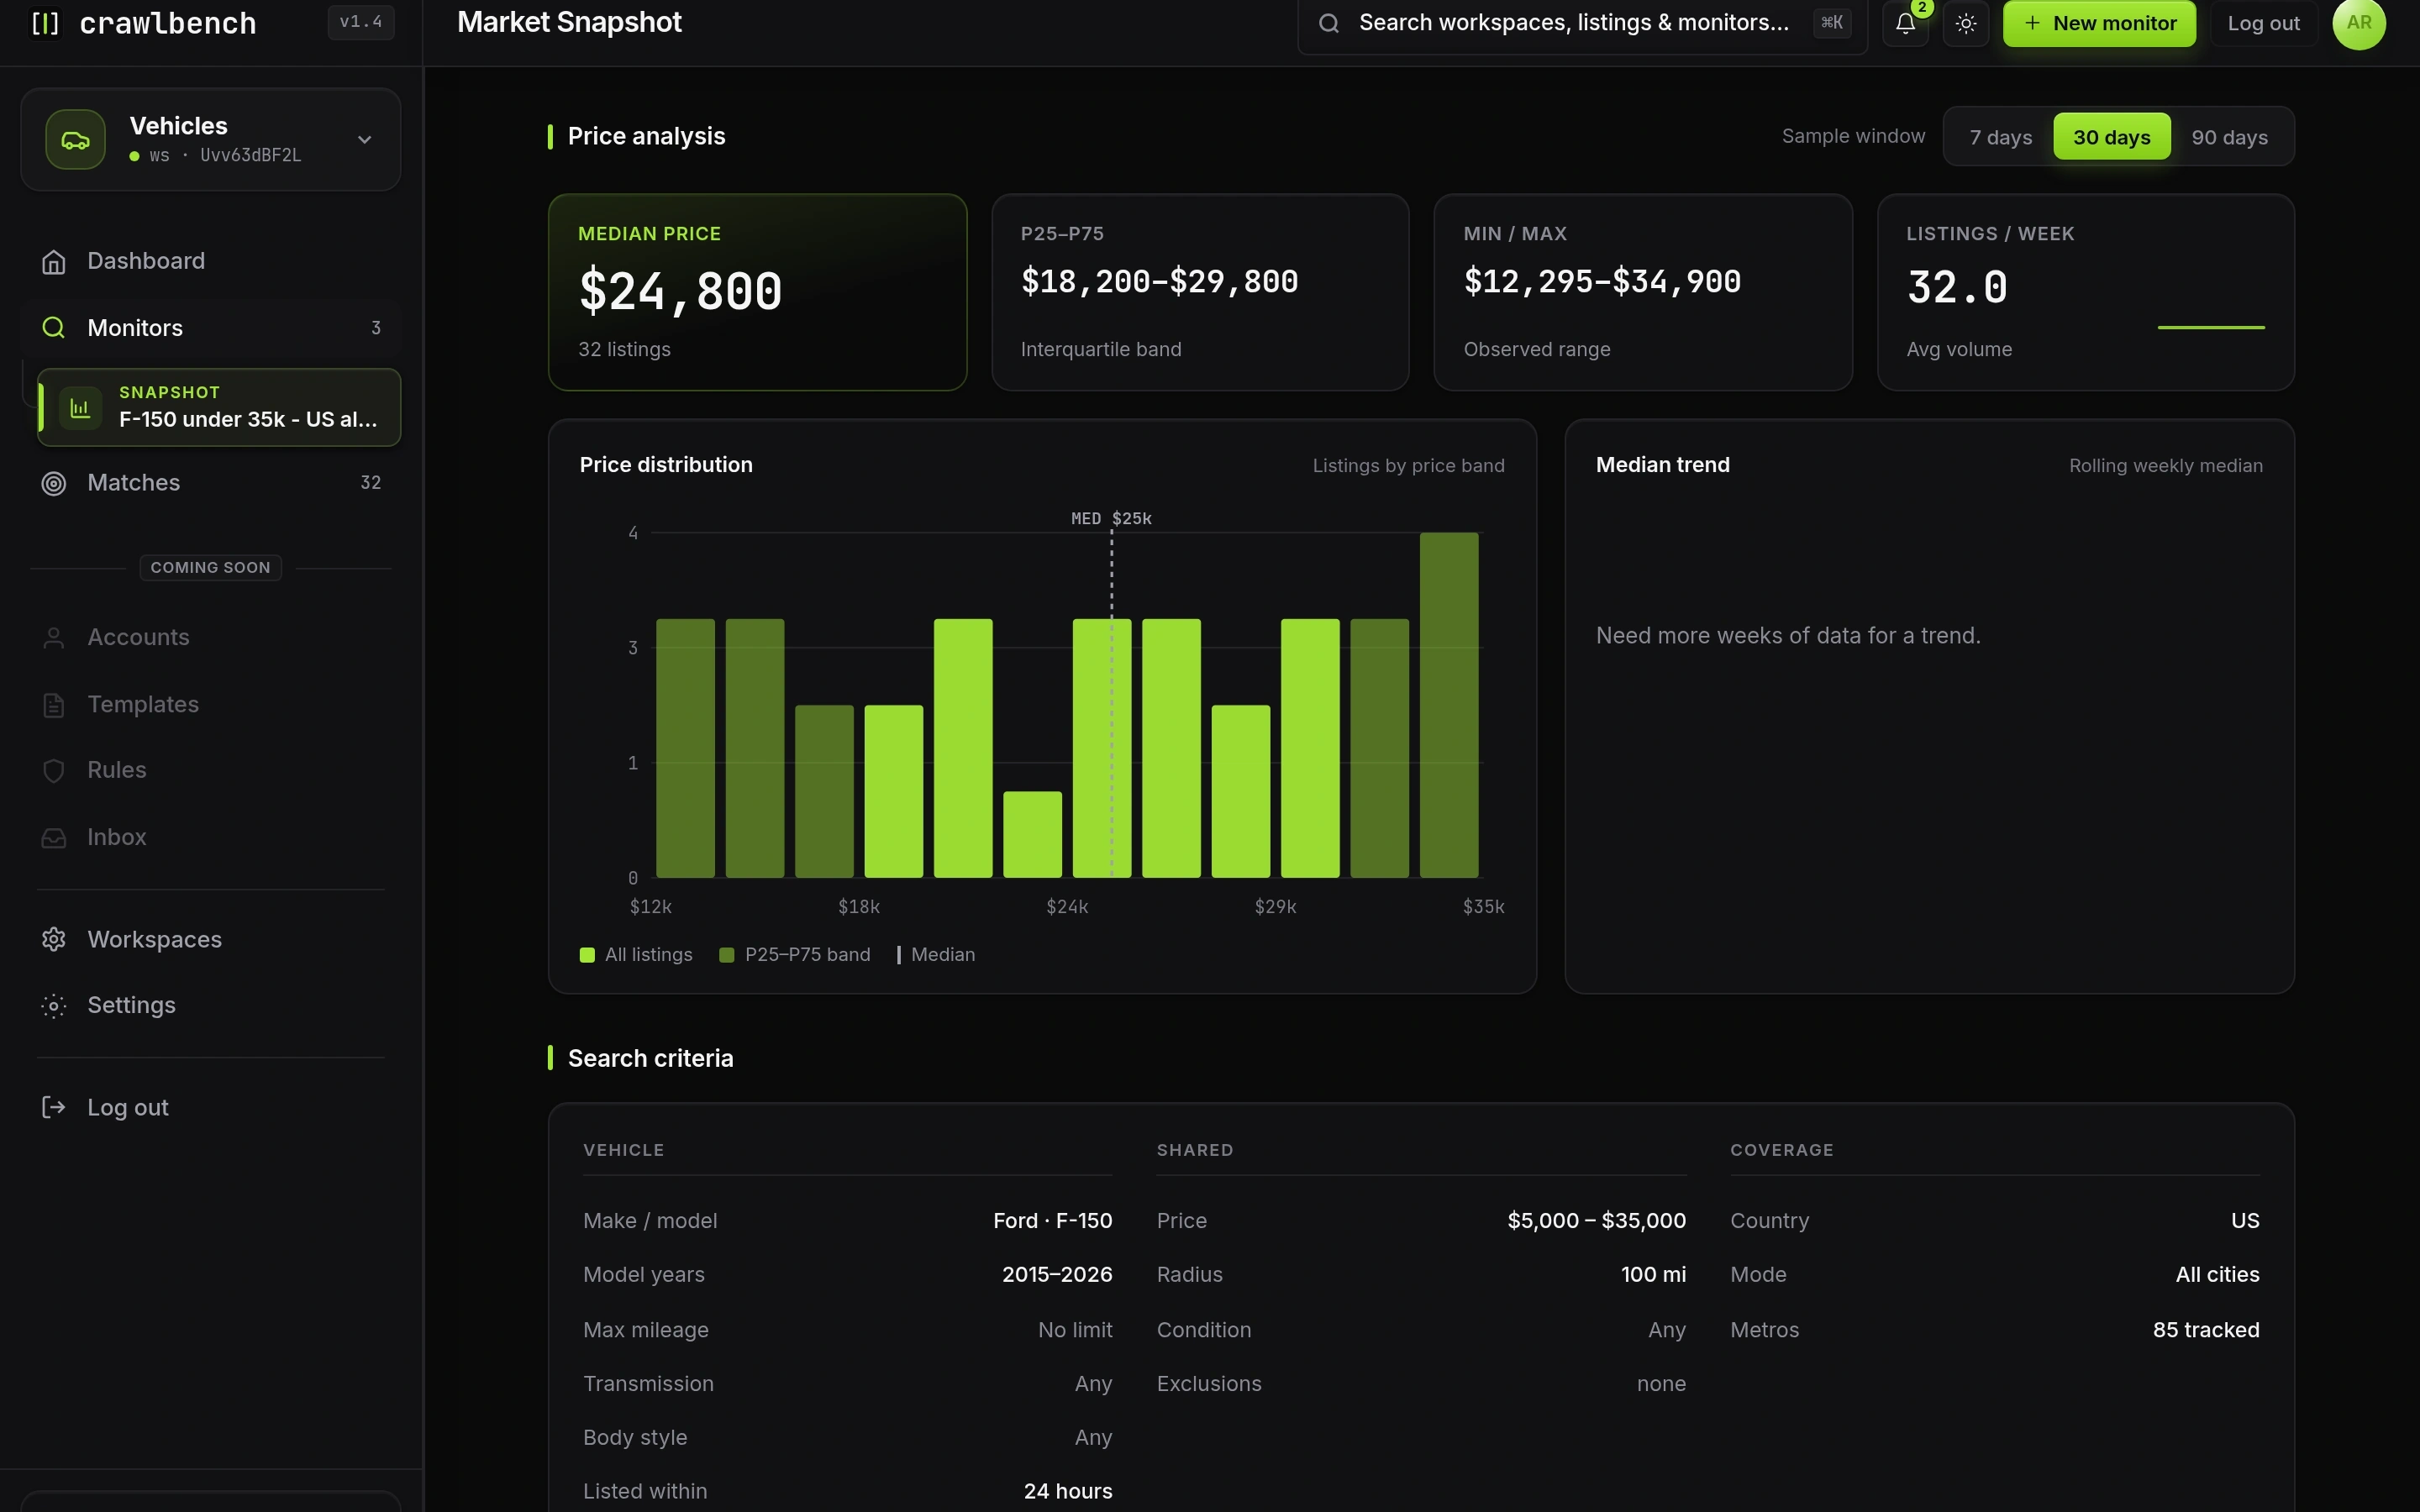2420x1512 pixels.
Task: Click the Rules shield icon
Action: pos(54,771)
